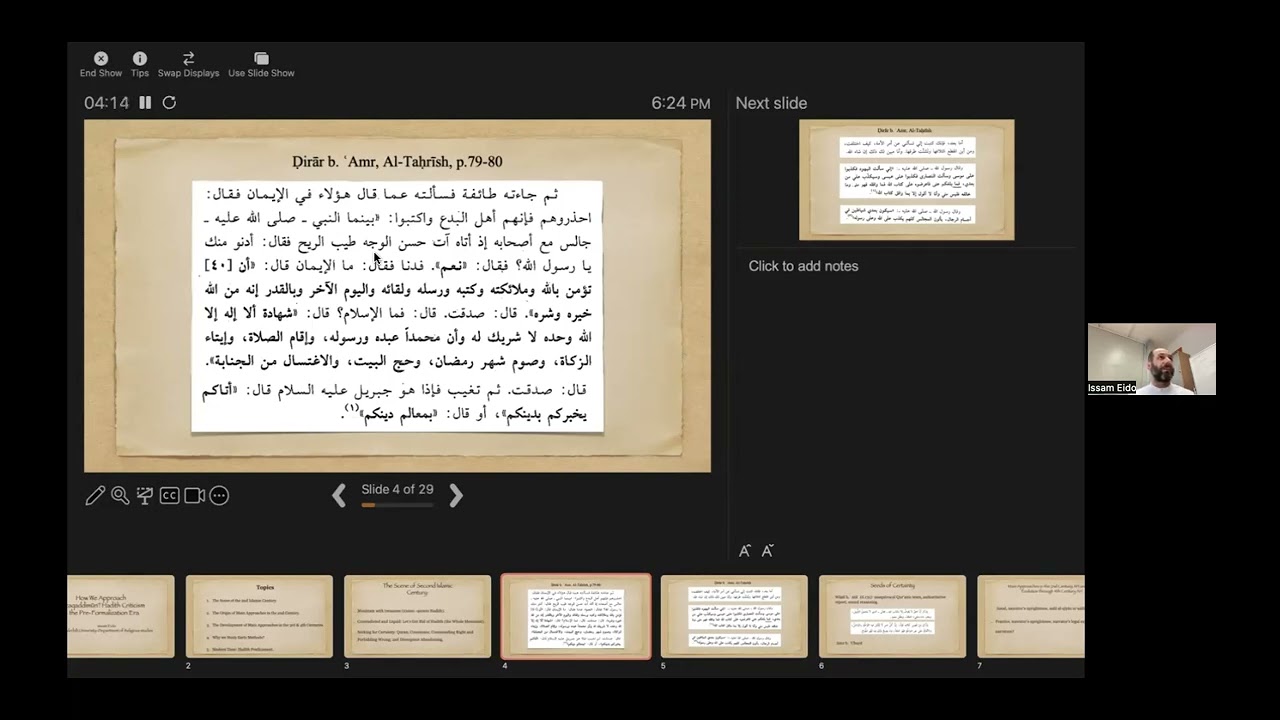Select slide 3 thumbnail in the filmstrip
Viewport: 1280px width, 720px height.
pos(417,616)
